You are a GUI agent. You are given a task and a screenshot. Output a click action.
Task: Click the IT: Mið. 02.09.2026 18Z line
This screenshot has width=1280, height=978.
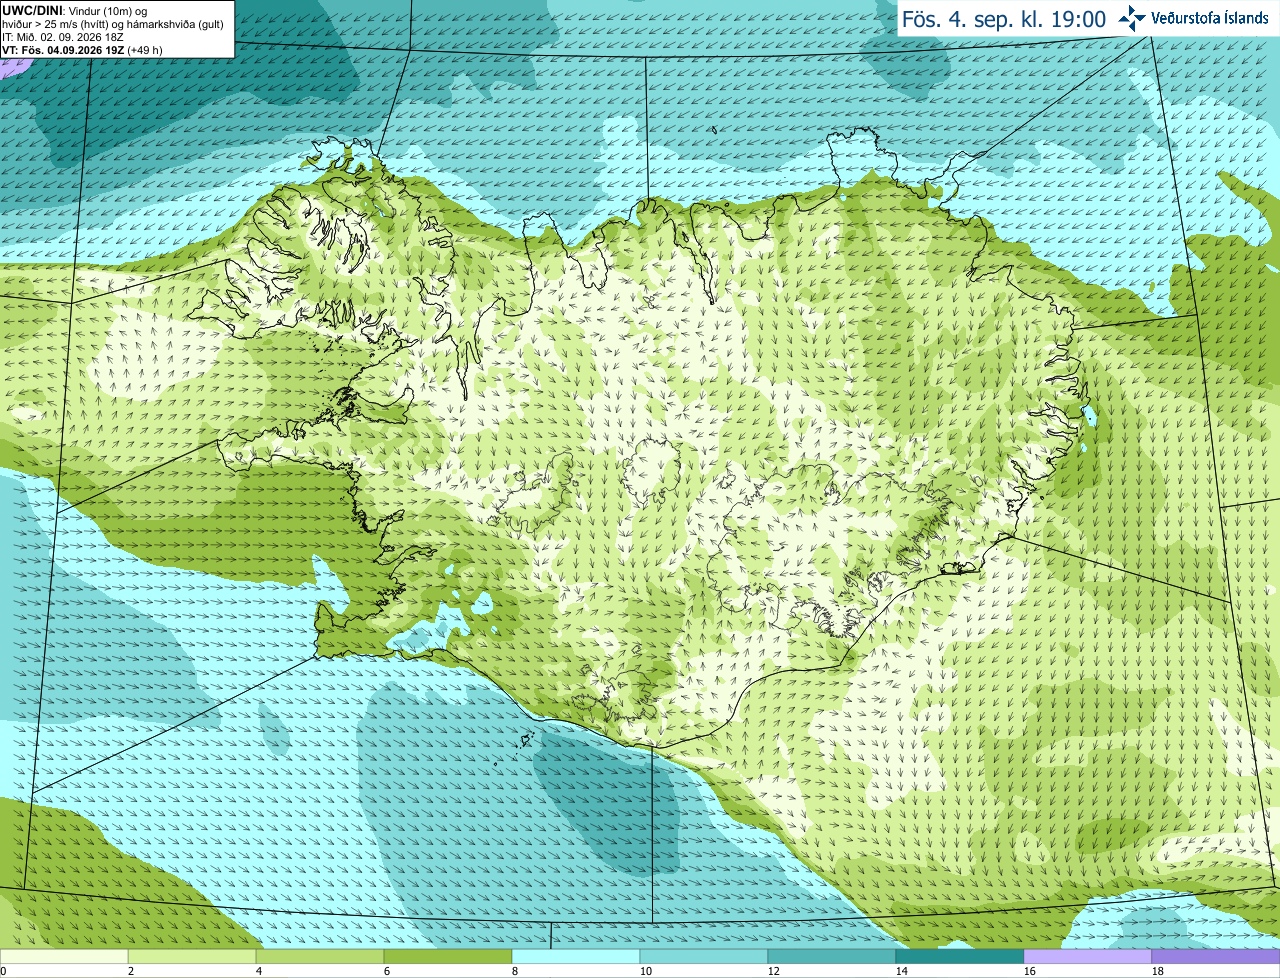62,37
